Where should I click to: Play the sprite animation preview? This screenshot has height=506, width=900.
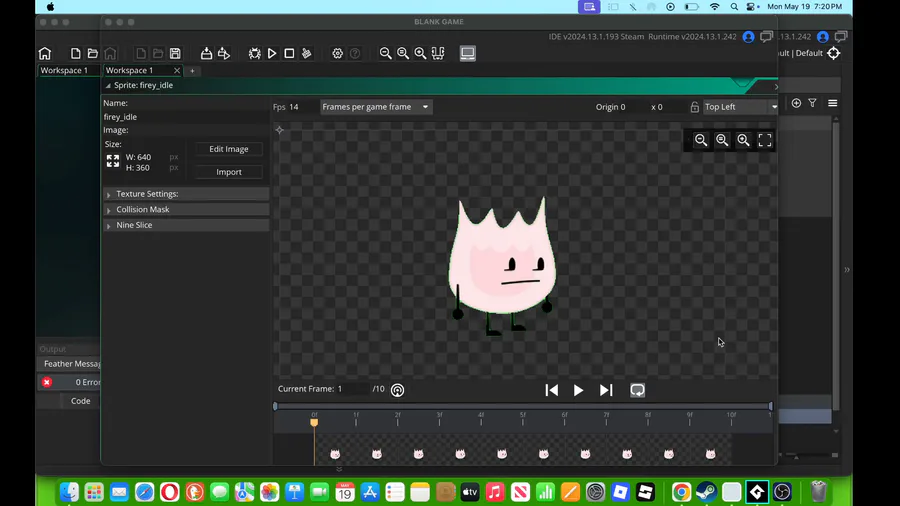(x=578, y=390)
